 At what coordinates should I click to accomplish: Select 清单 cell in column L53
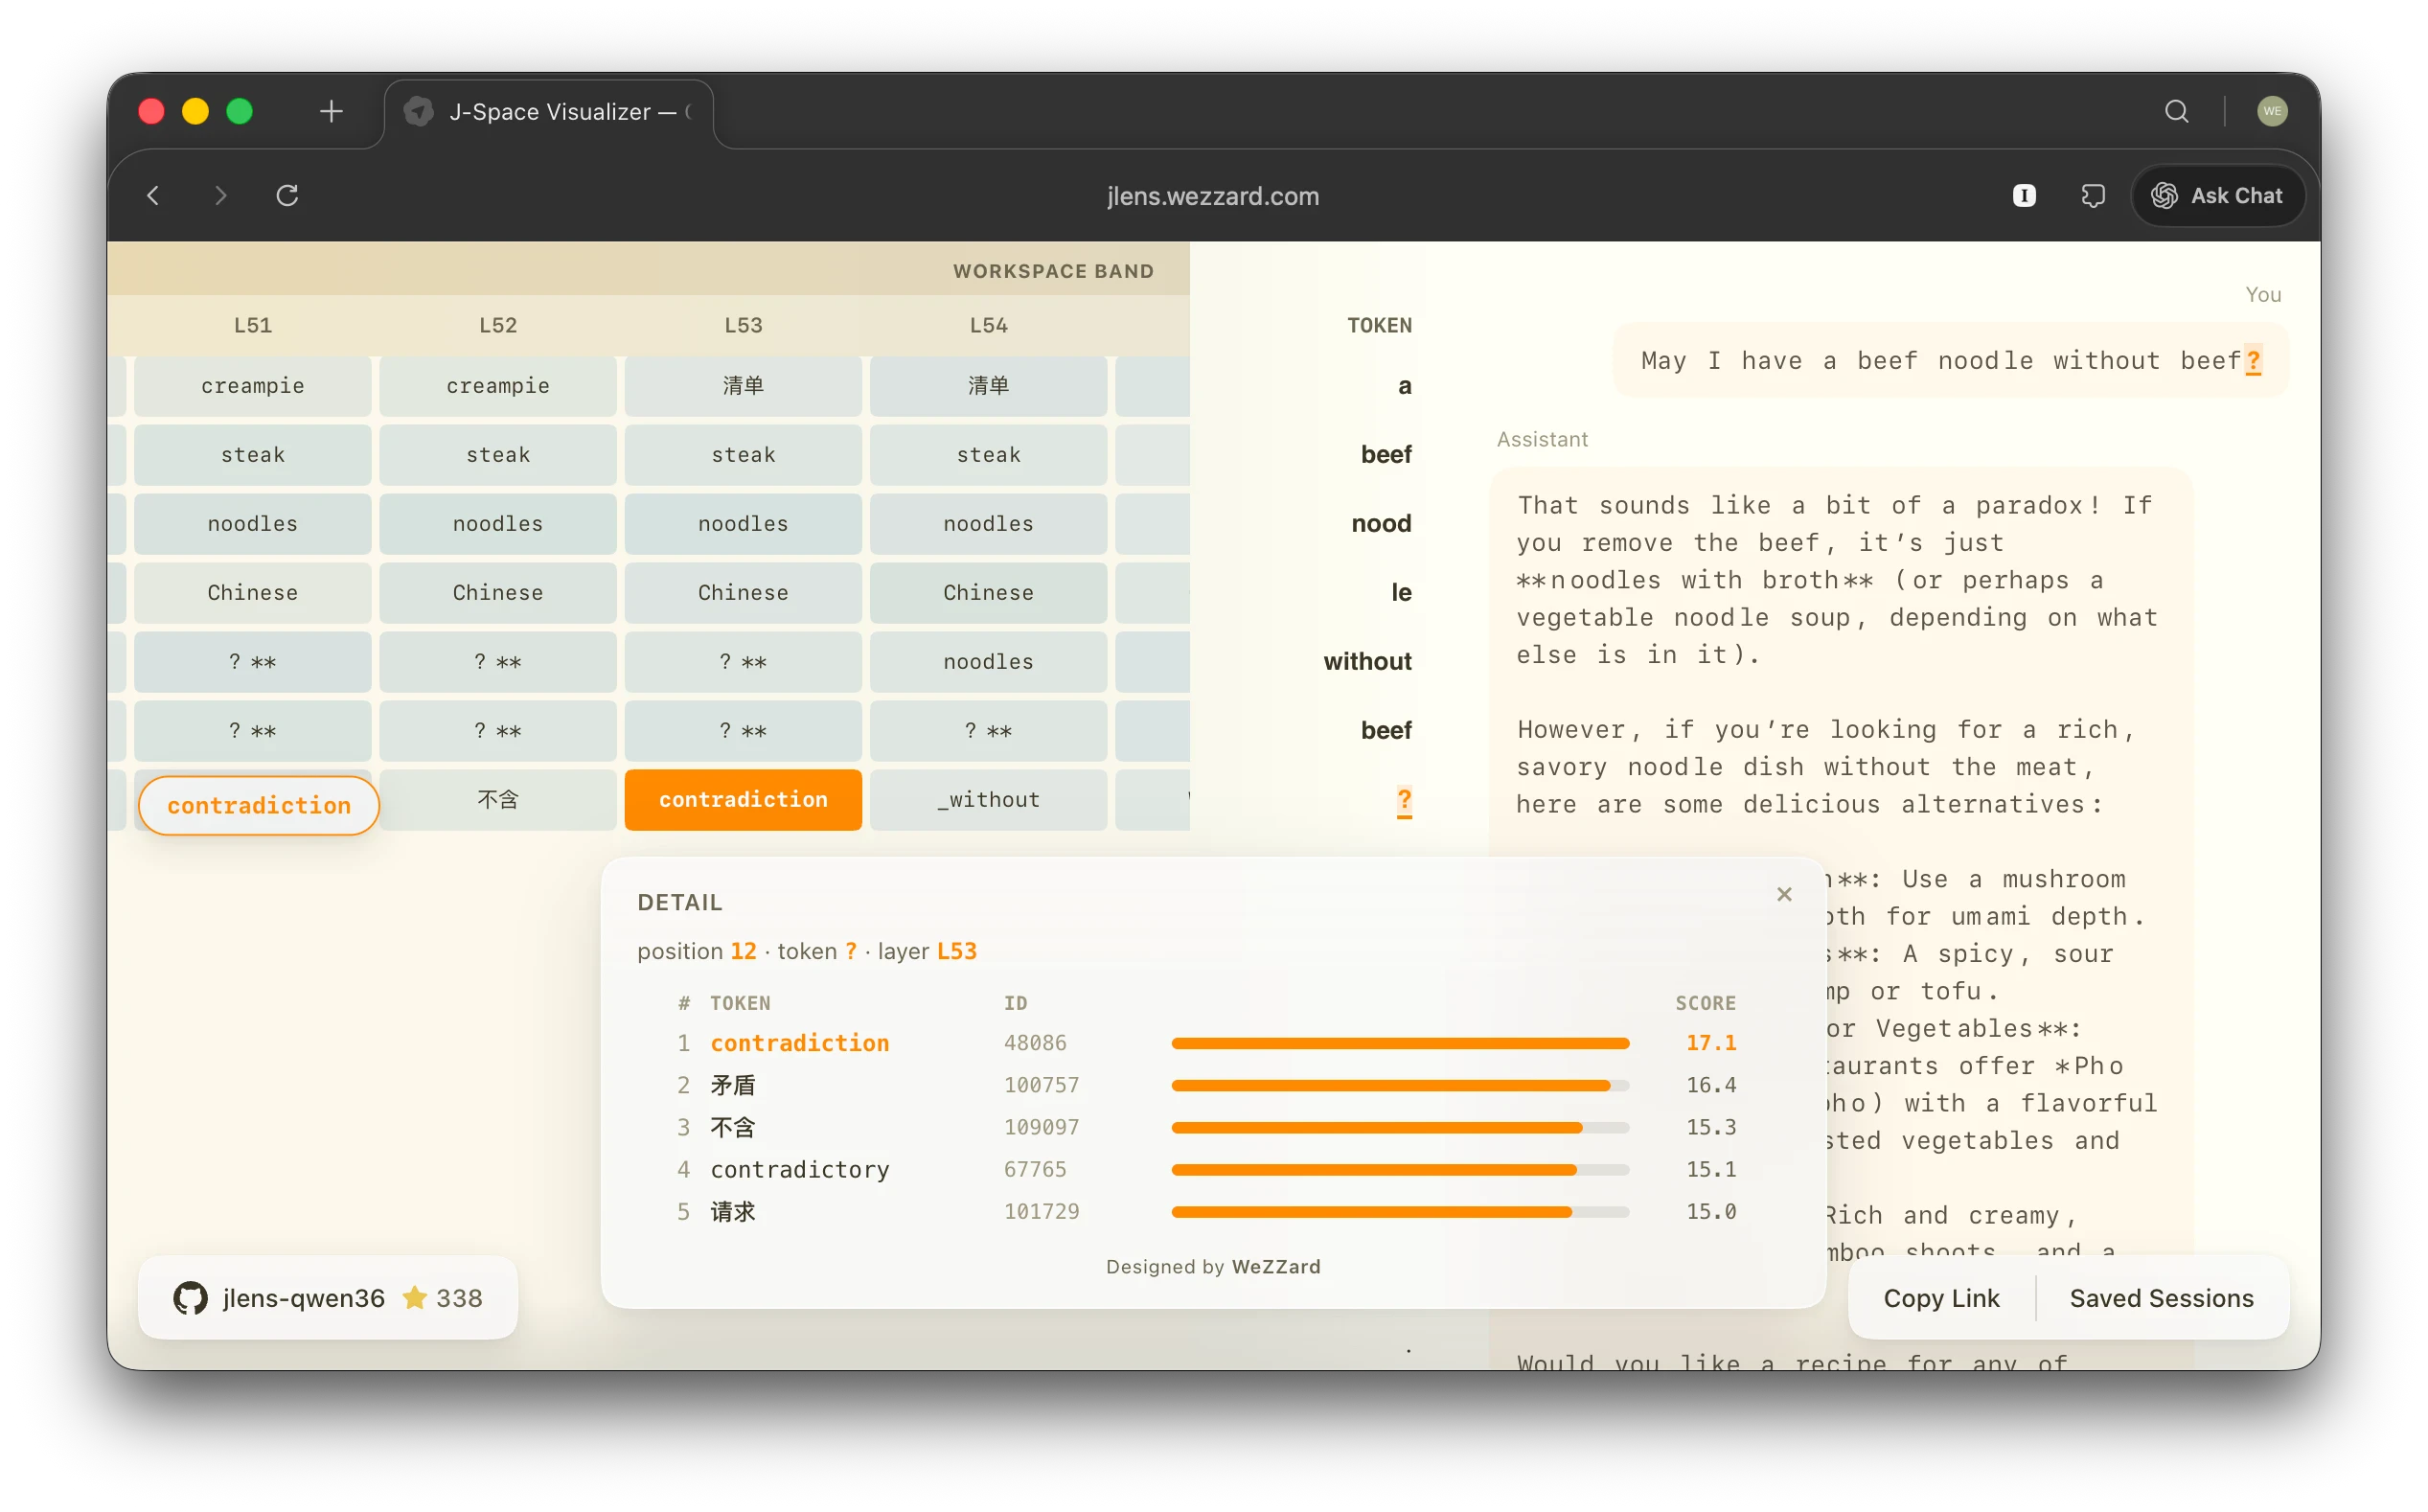point(743,386)
